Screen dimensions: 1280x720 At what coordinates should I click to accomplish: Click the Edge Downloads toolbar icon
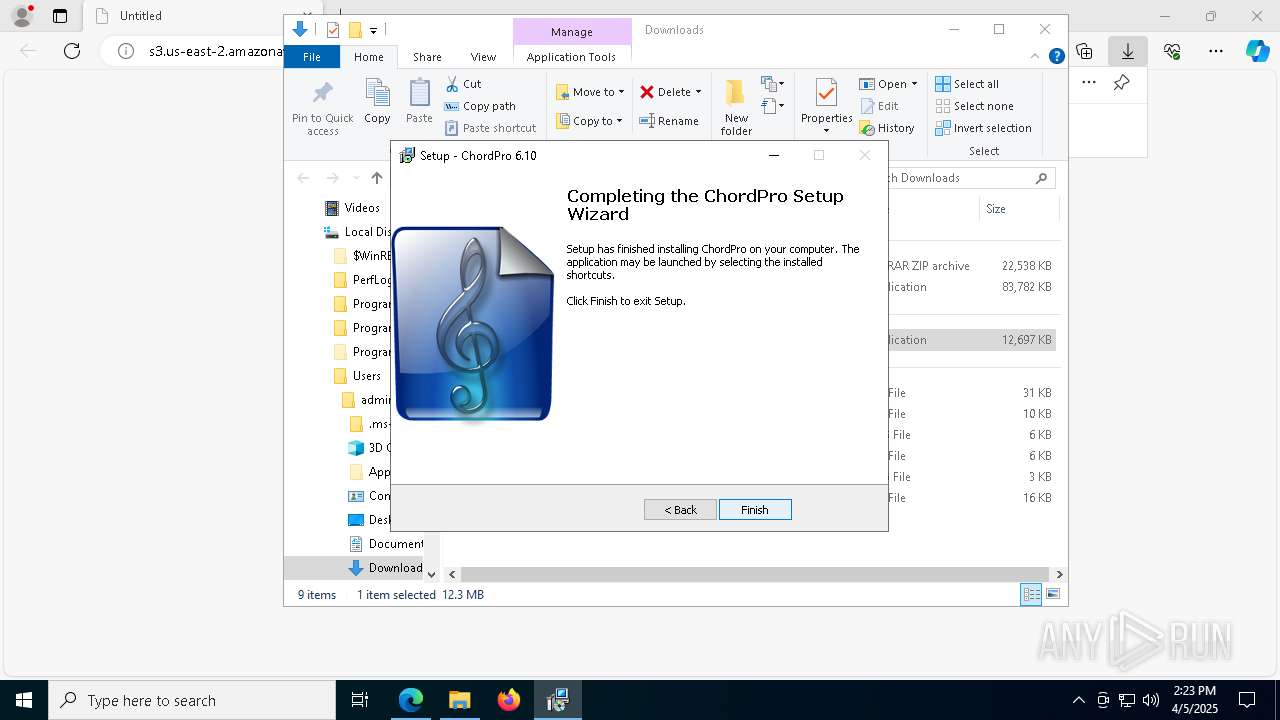tap(1128, 51)
